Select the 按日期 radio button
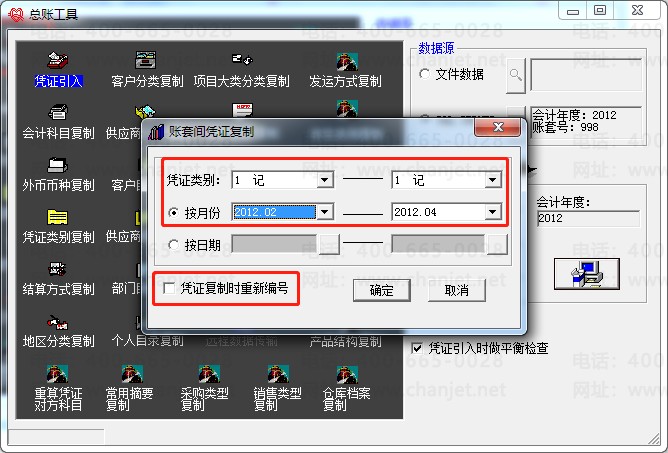668x453 pixels. pyautogui.click(x=174, y=244)
